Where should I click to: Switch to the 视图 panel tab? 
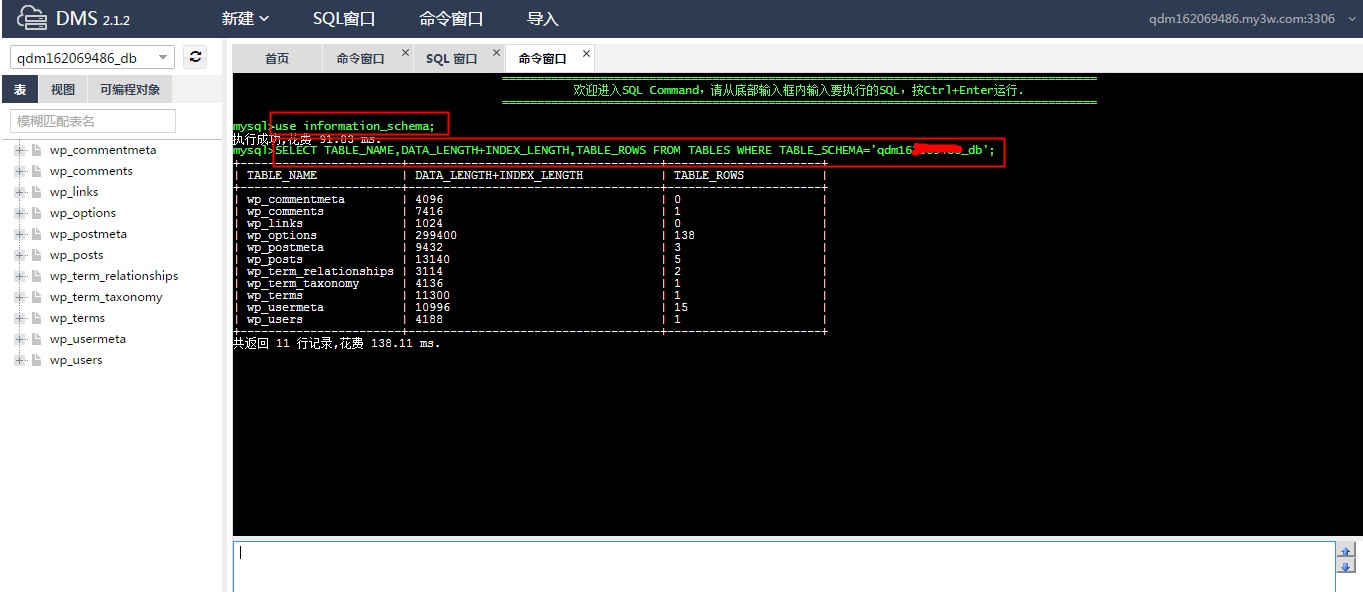coord(63,89)
